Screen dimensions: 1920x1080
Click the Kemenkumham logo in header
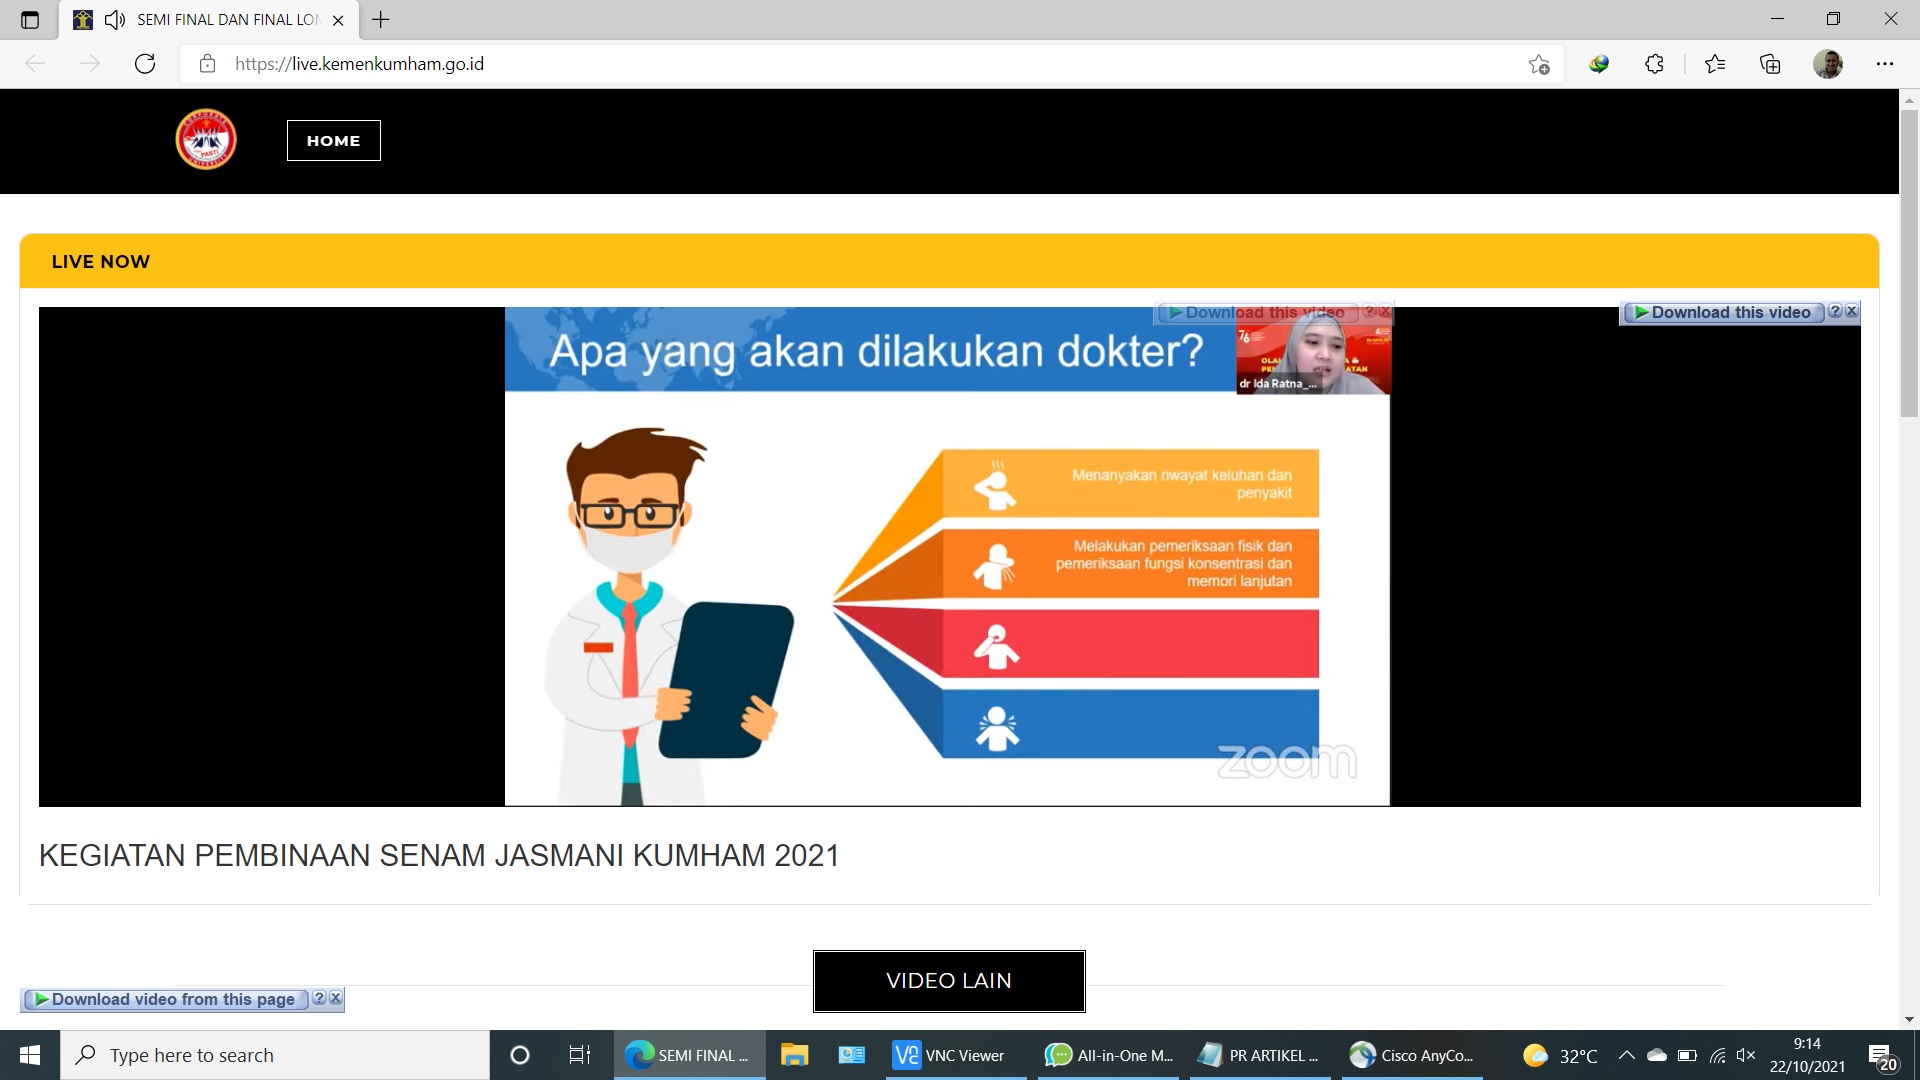pyautogui.click(x=206, y=140)
